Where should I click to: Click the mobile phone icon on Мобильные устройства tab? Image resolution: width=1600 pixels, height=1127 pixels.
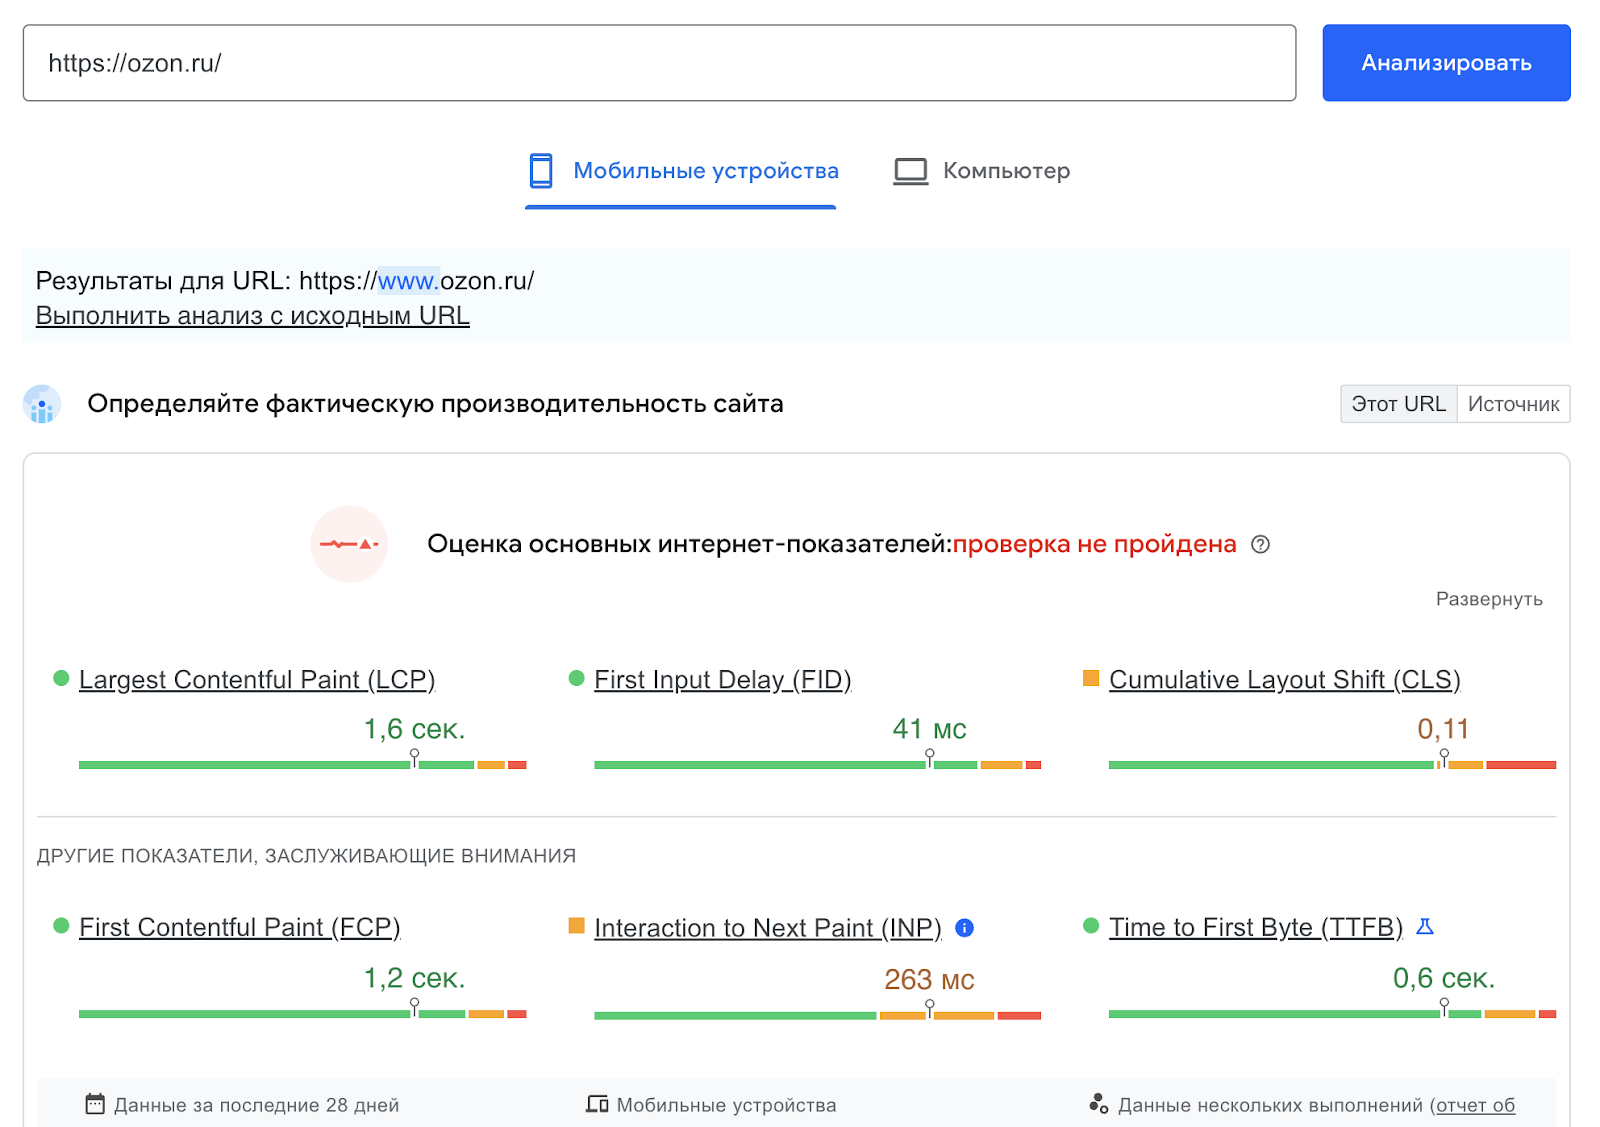[541, 170]
